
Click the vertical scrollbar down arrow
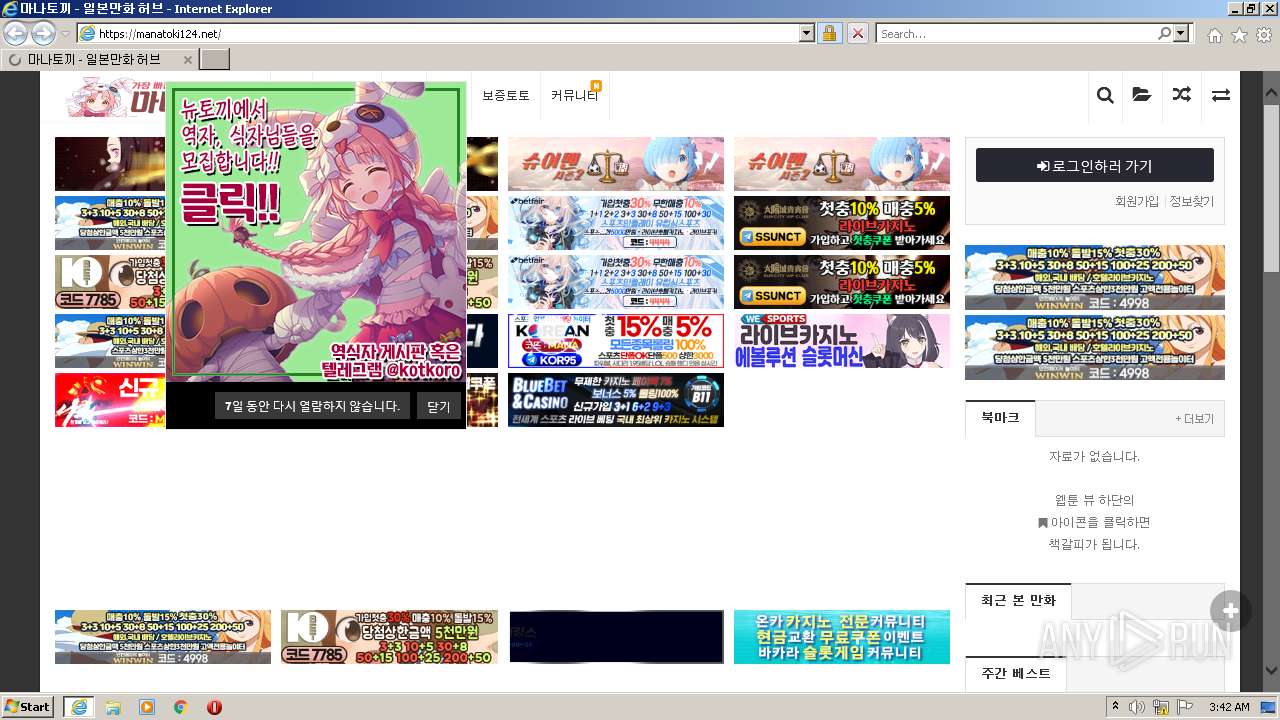(1271, 670)
